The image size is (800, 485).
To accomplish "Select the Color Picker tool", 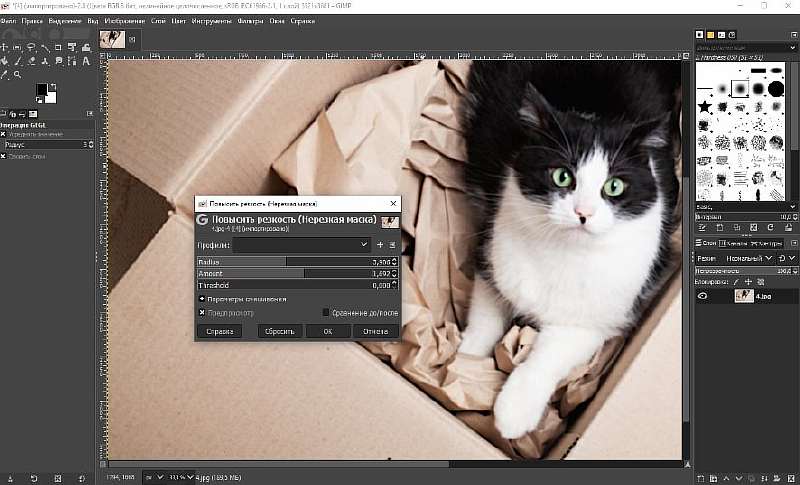I will [5, 75].
